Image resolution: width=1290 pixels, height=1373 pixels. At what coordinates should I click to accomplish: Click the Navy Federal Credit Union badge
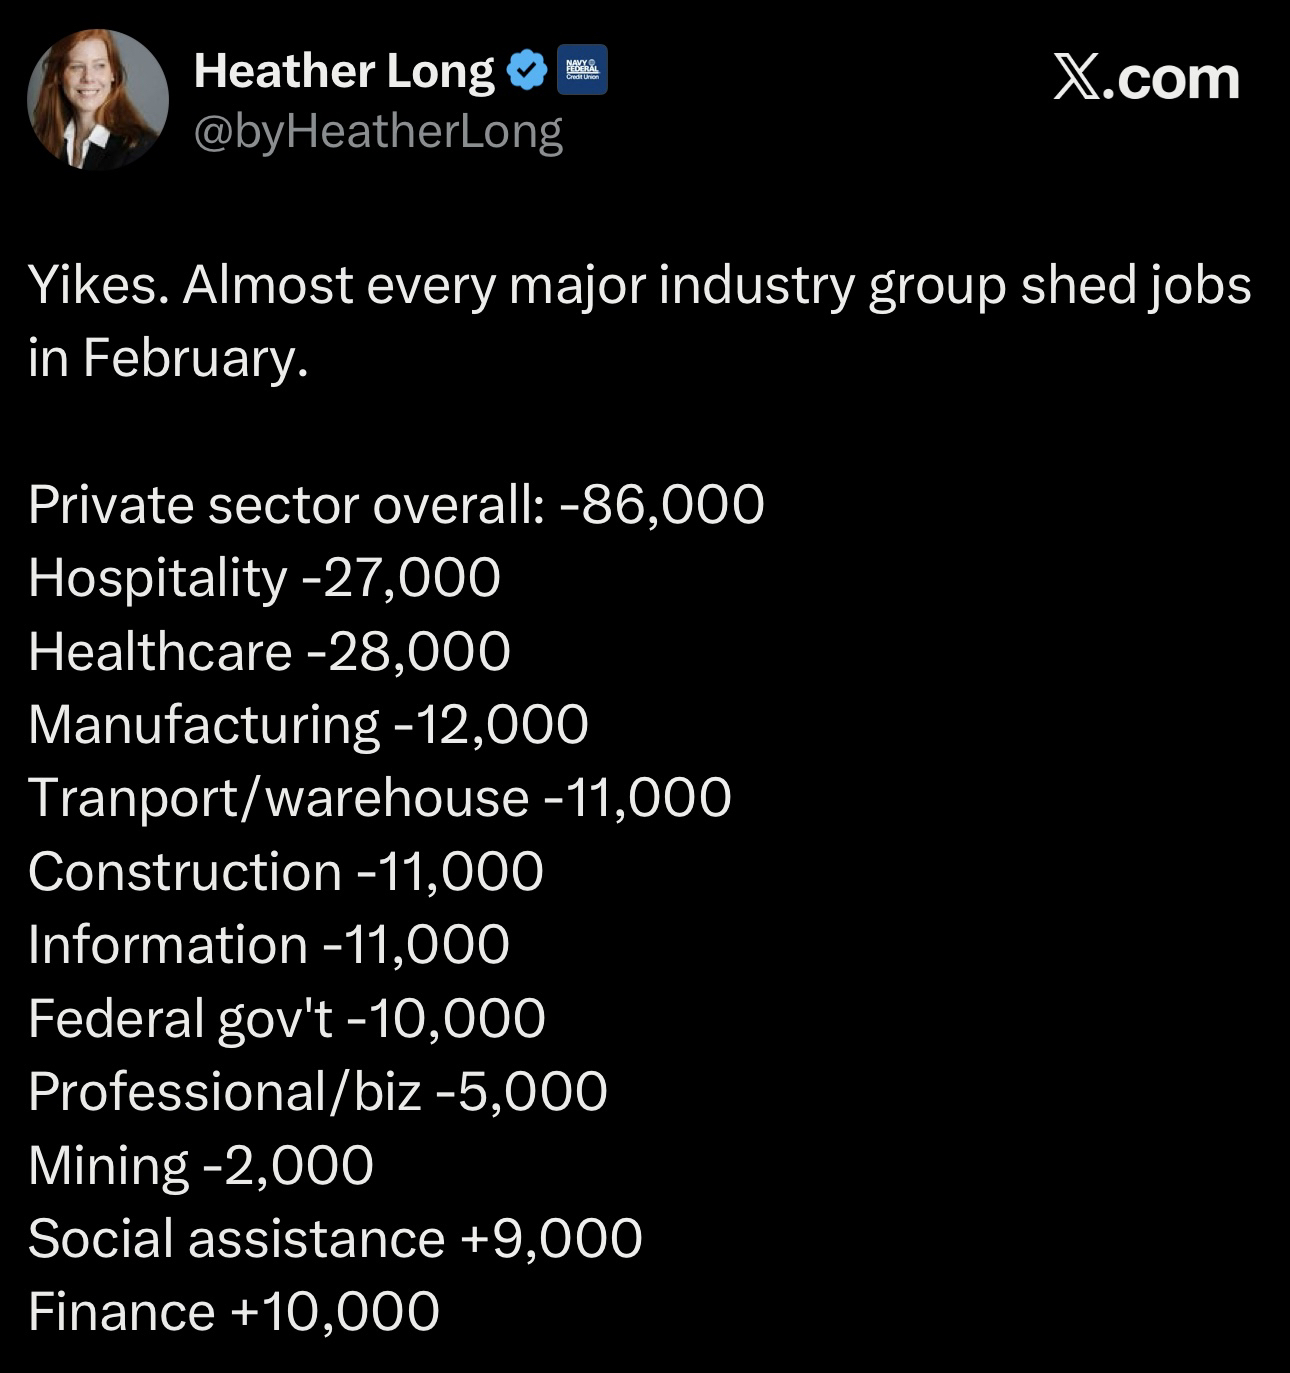point(582,70)
